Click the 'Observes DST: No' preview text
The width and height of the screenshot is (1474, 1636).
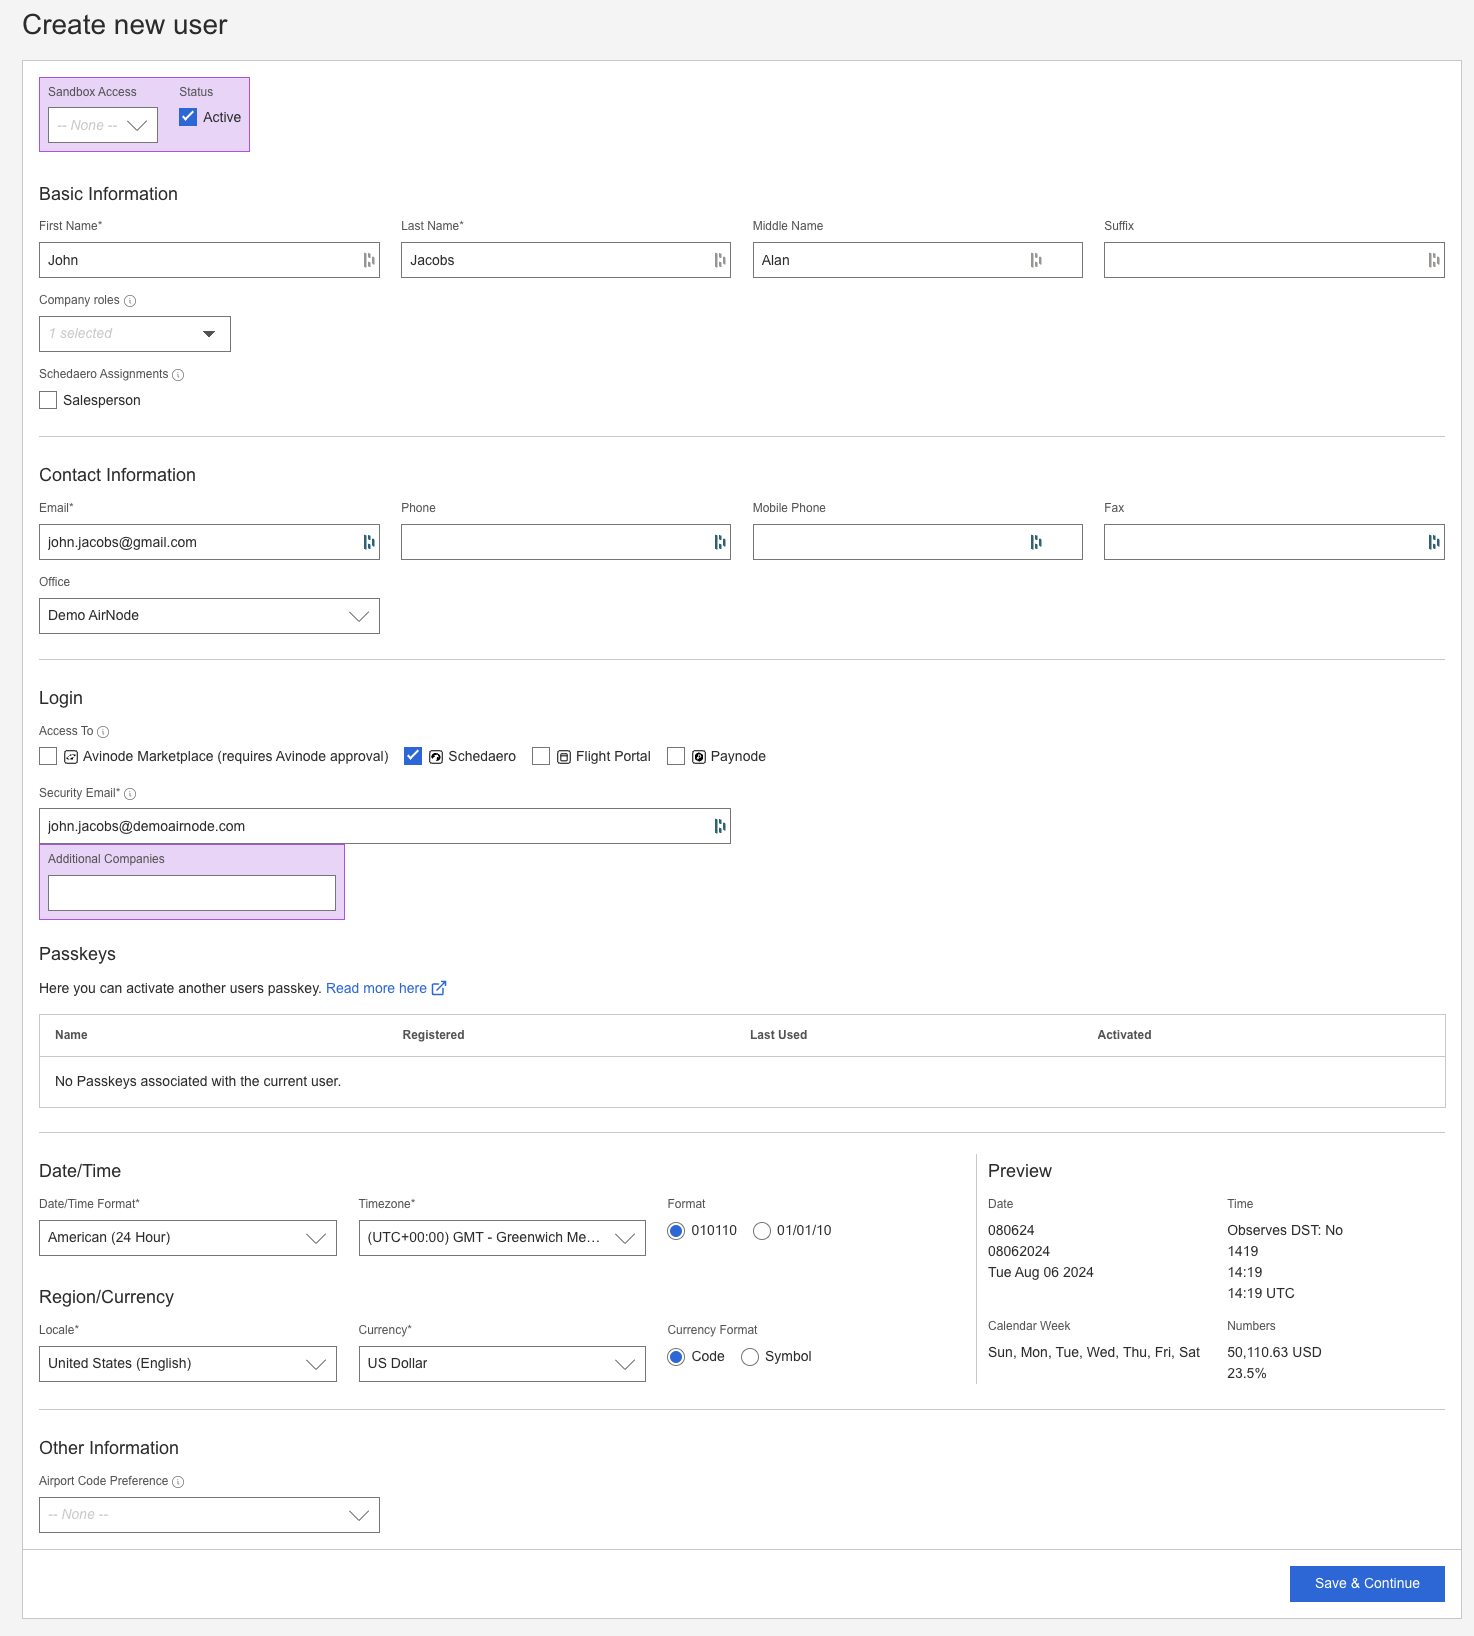[1285, 1231]
